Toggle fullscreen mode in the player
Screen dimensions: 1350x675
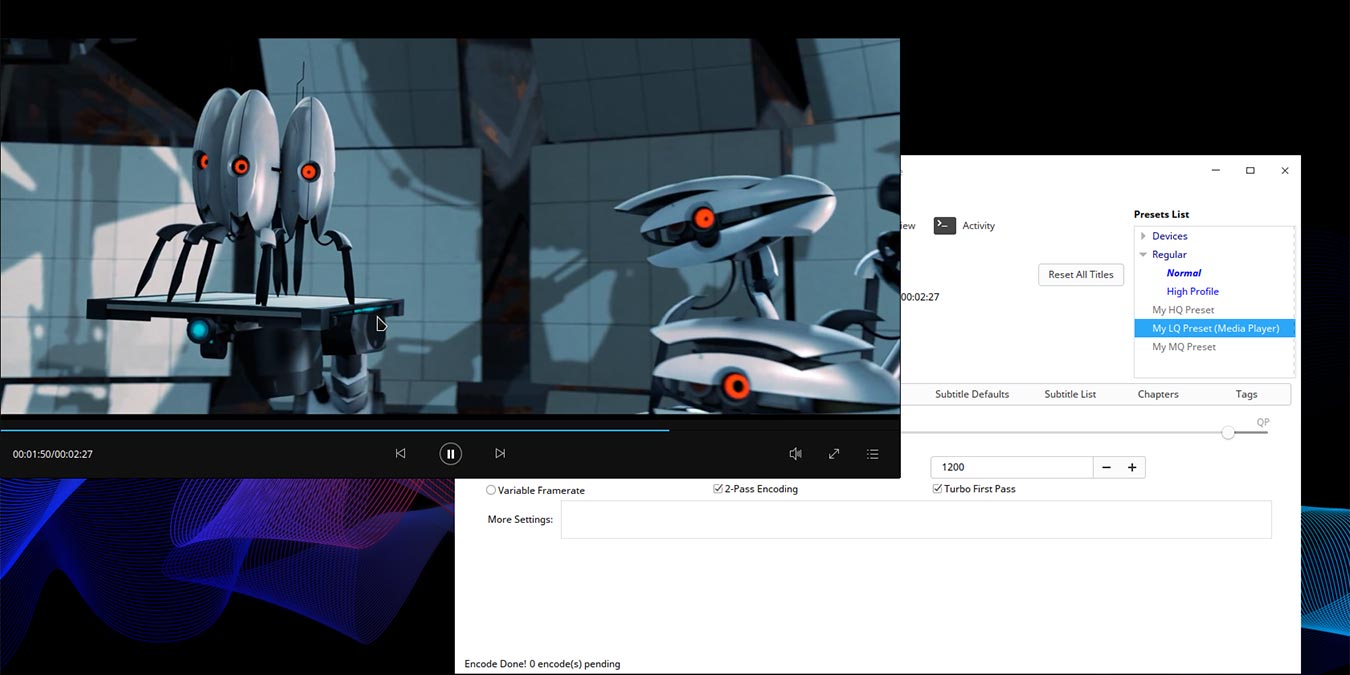point(834,453)
